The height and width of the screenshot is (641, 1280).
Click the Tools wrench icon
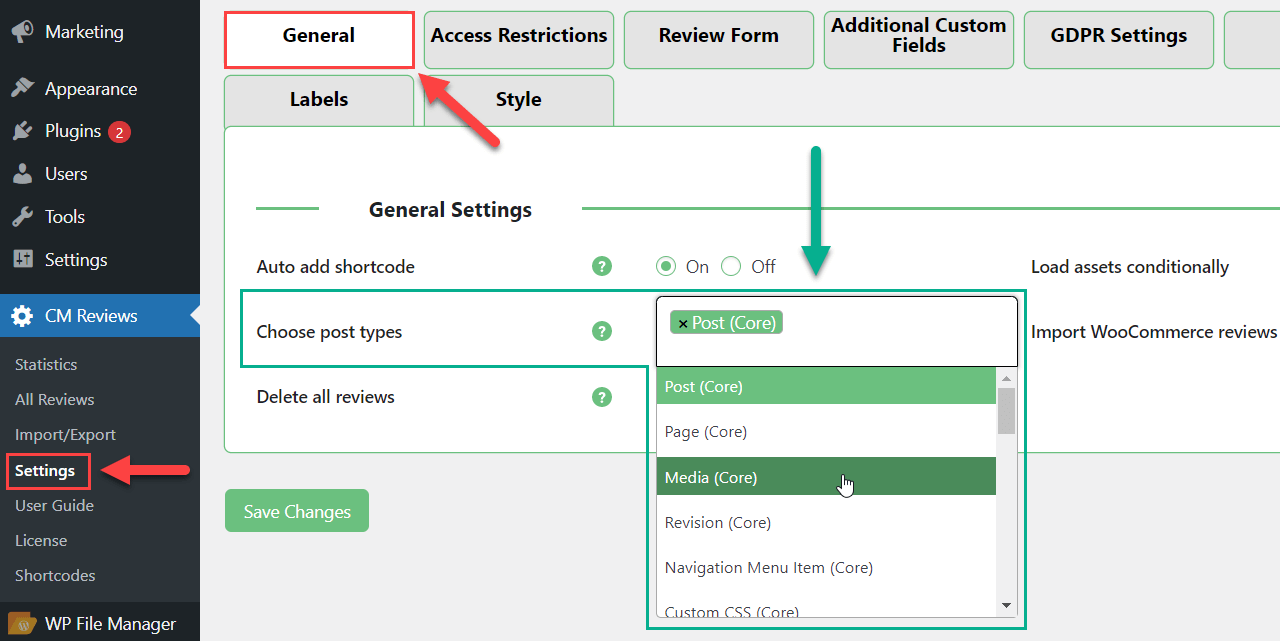coord(22,217)
